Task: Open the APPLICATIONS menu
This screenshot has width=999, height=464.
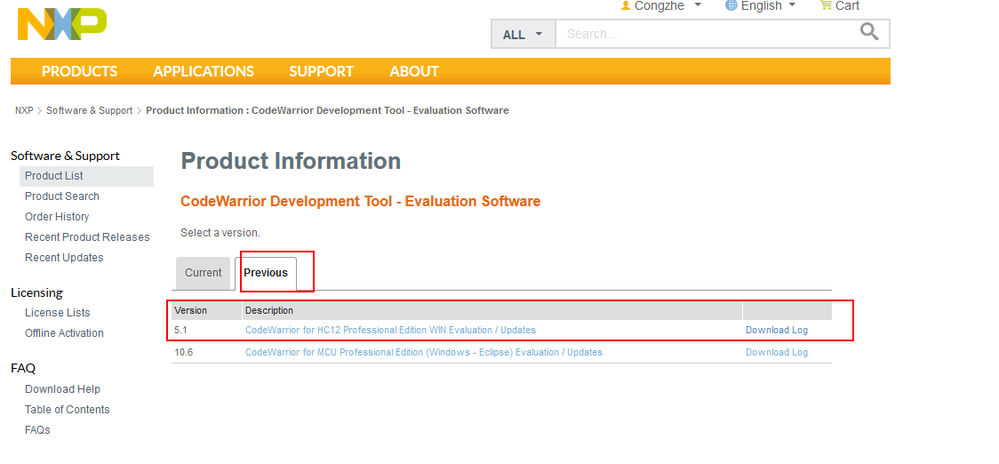Action: click(203, 71)
